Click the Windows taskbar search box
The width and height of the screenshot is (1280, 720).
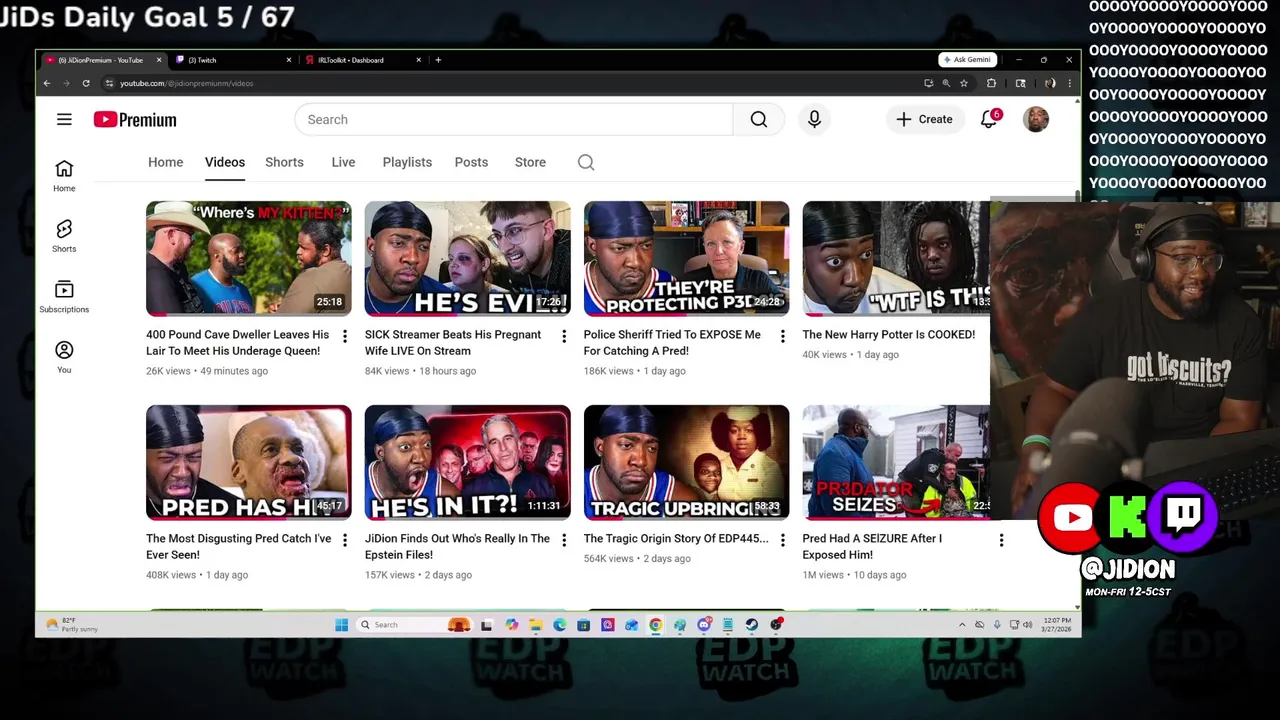(x=415, y=625)
